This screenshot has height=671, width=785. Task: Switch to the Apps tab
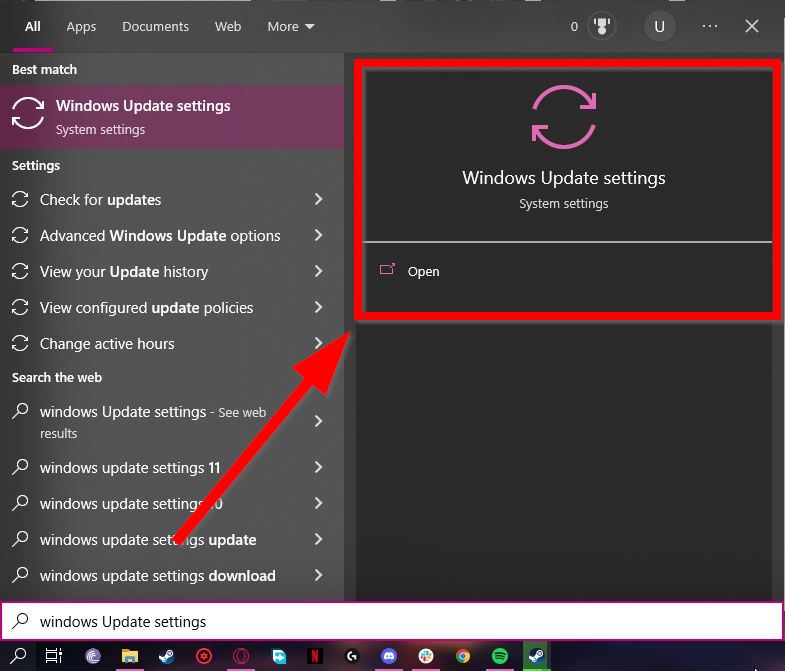coord(81,27)
